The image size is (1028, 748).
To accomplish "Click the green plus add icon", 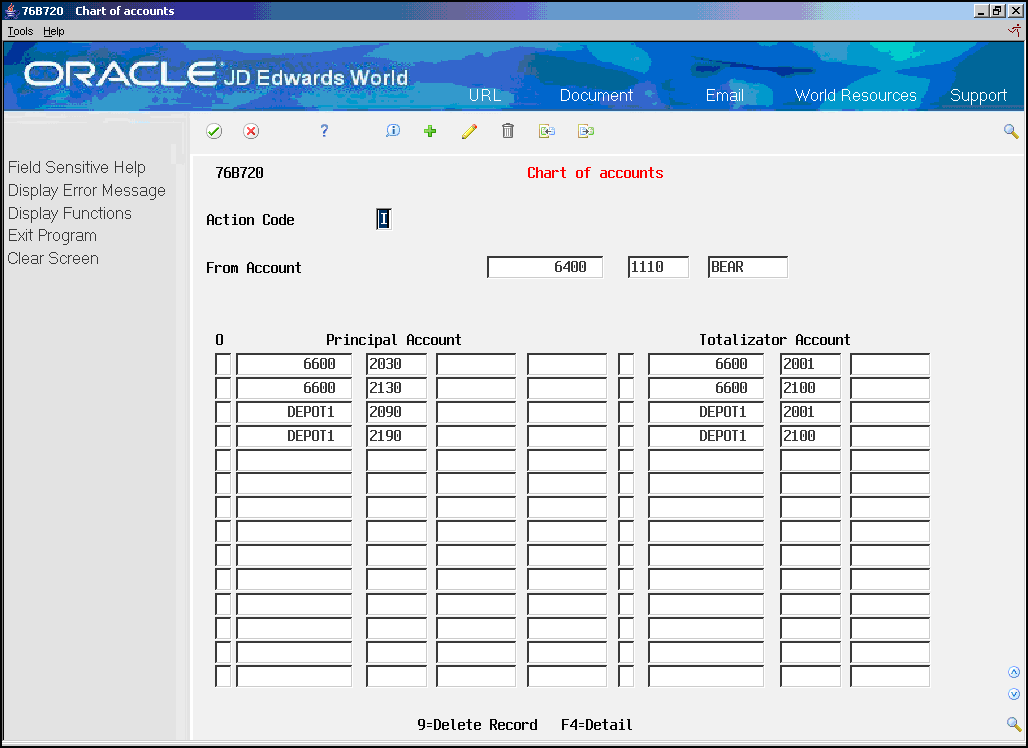I will [430, 131].
